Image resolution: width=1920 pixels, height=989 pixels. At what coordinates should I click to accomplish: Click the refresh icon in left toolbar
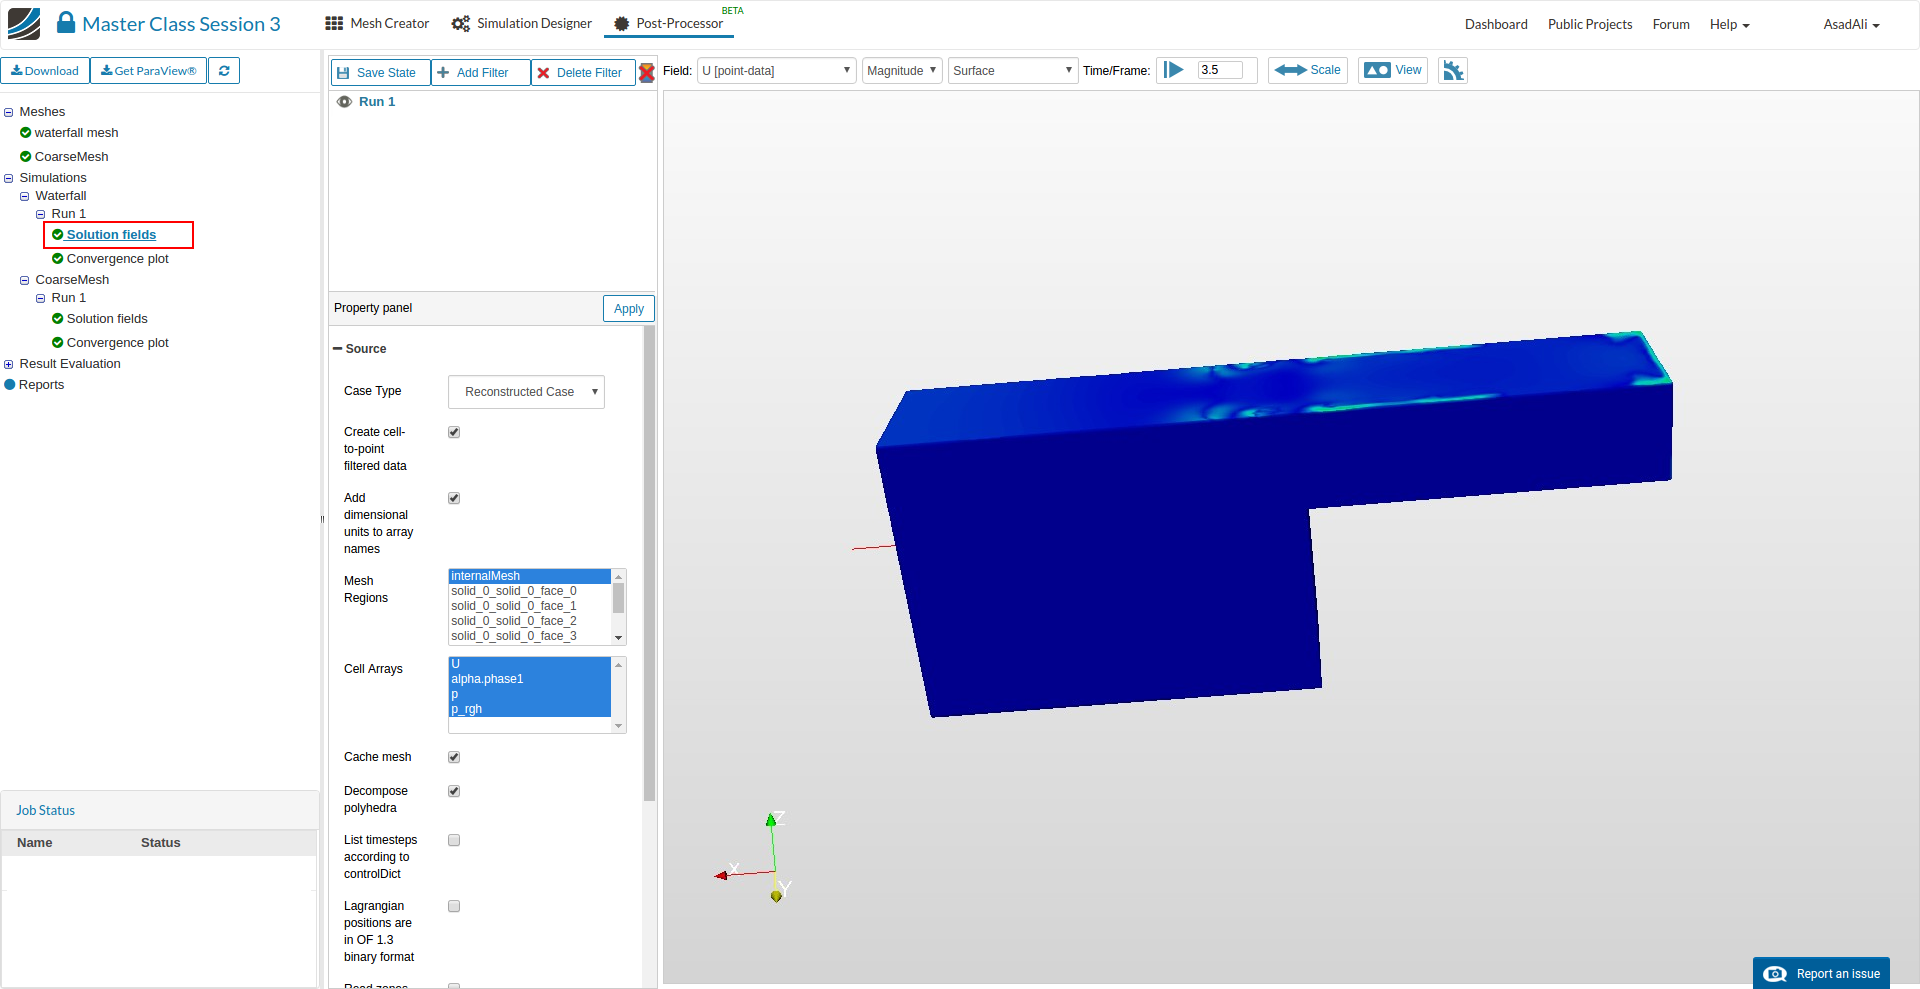coord(224,71)
